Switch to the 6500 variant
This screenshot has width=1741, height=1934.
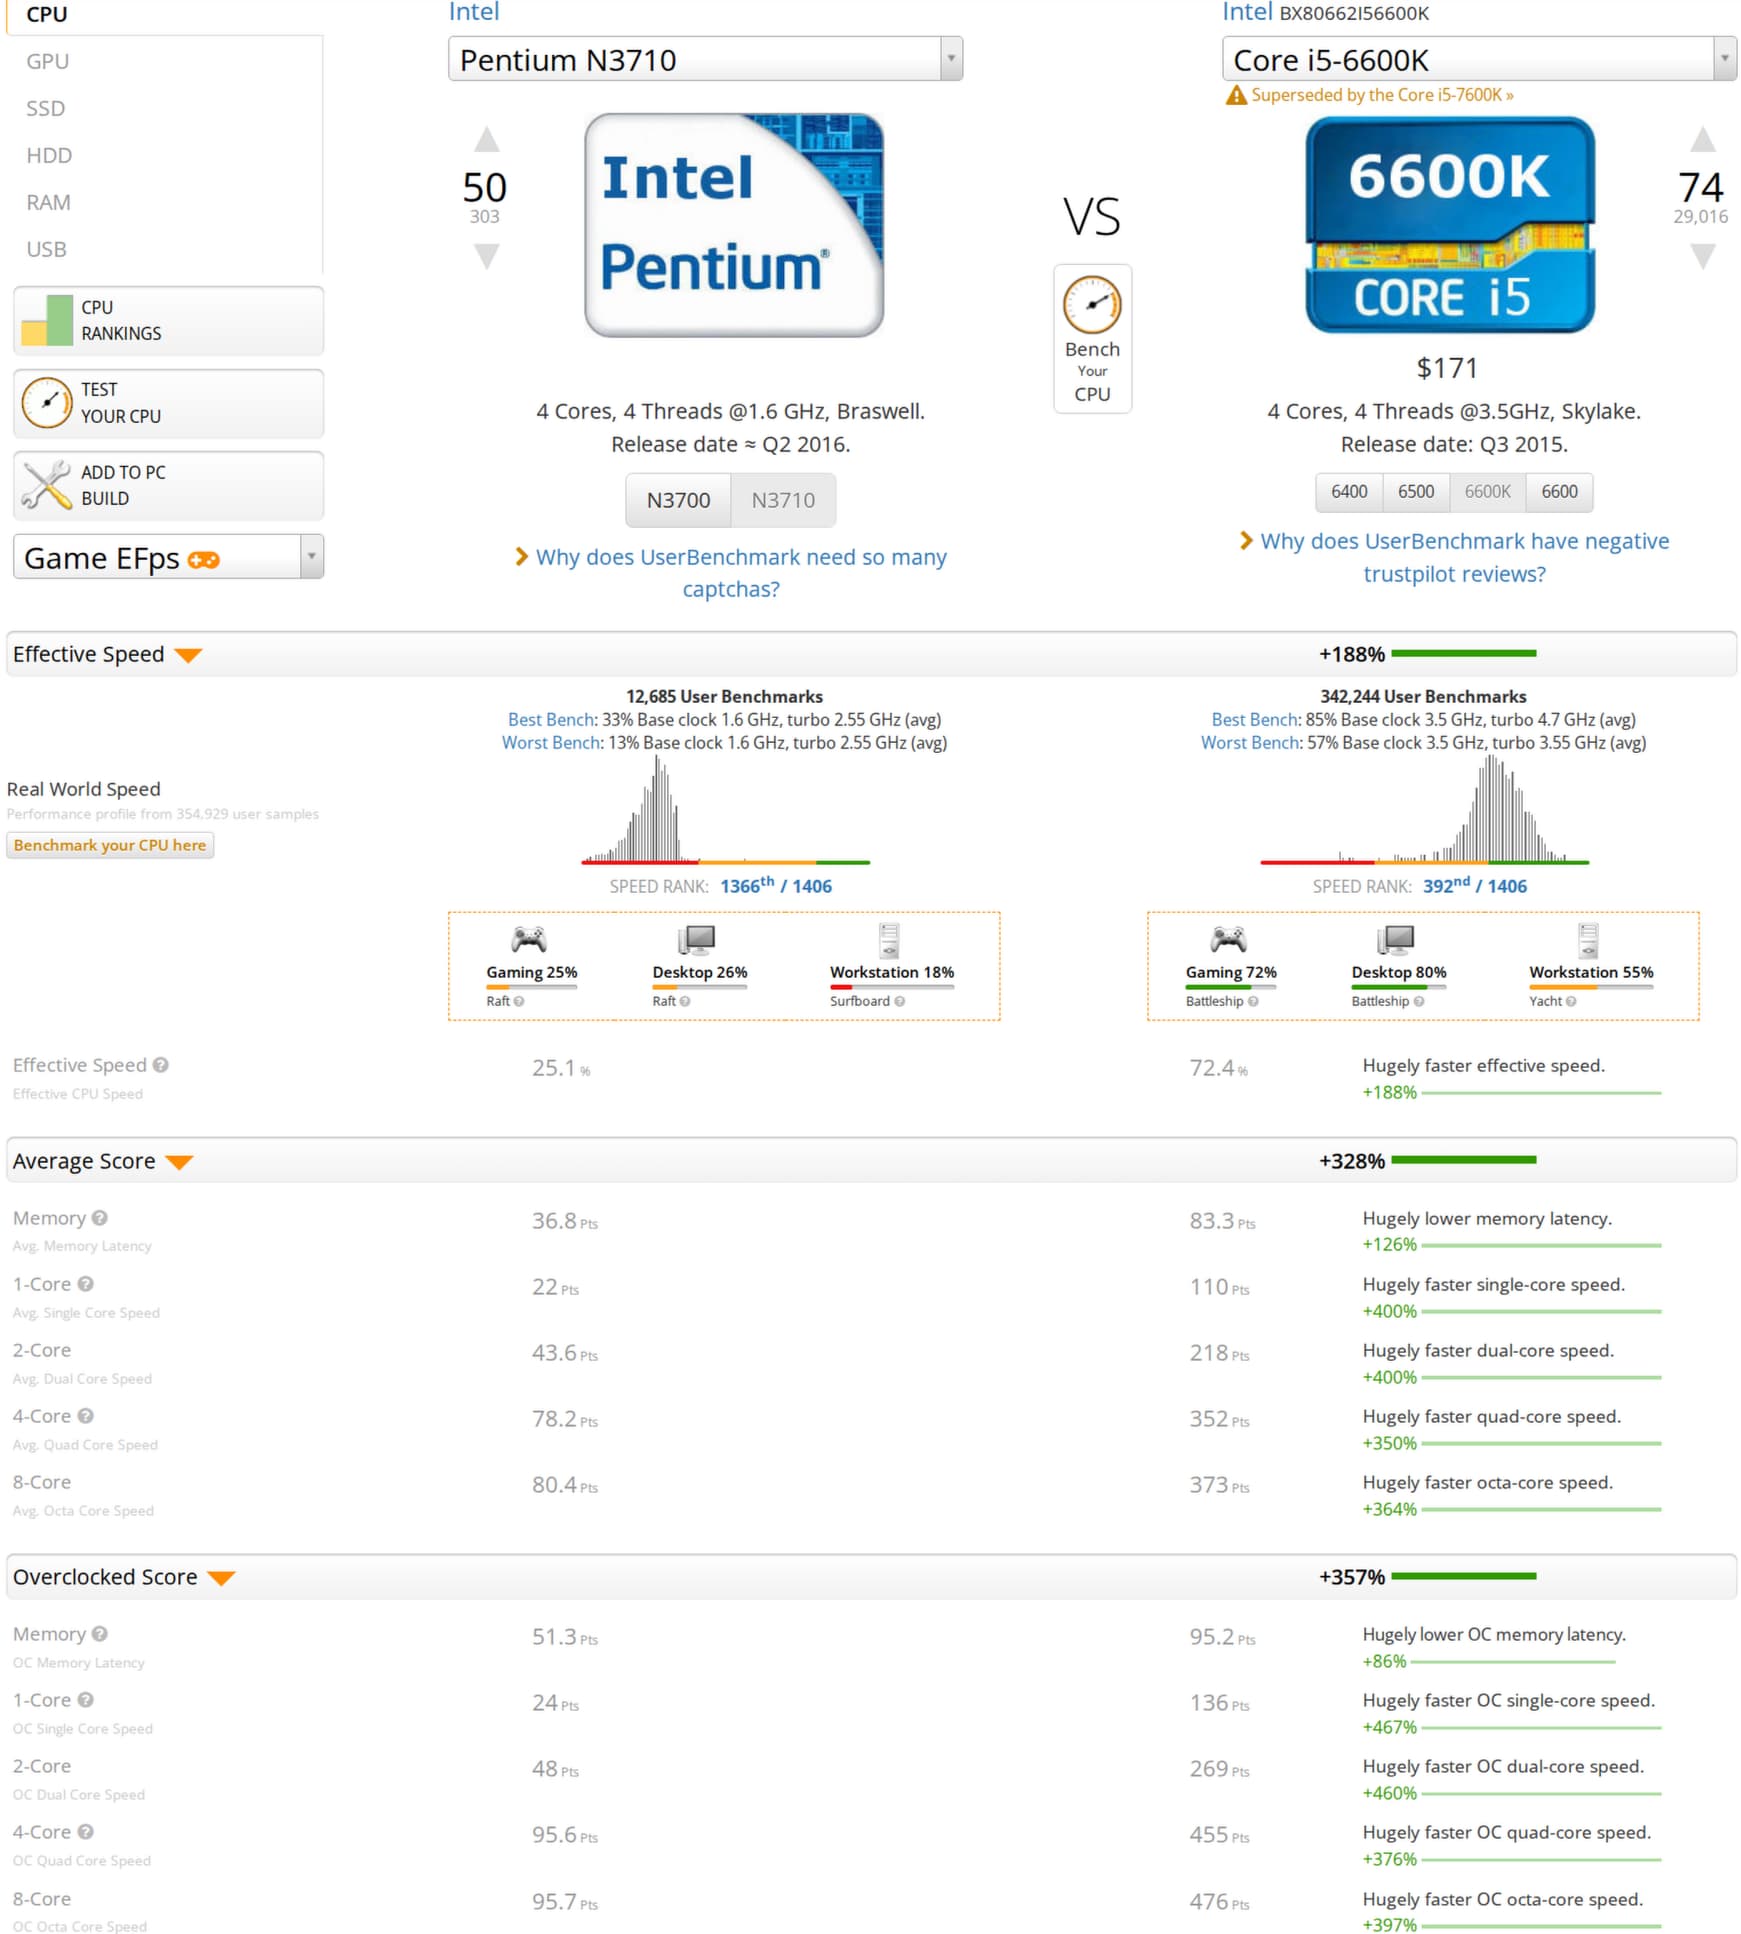[1416, 491]
